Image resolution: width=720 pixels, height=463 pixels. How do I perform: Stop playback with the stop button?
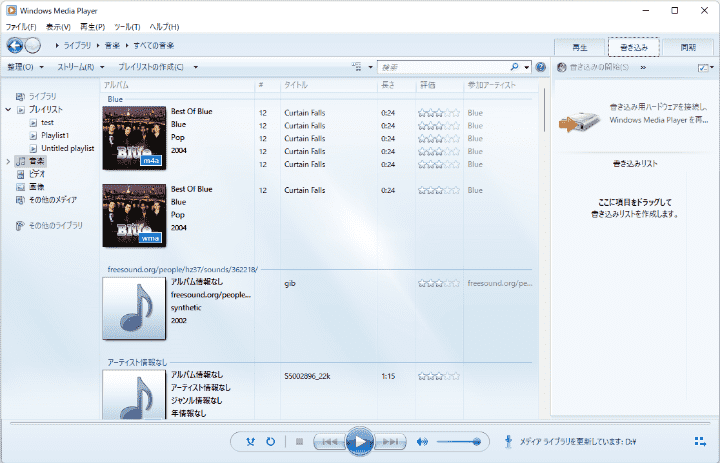[299, 442]
